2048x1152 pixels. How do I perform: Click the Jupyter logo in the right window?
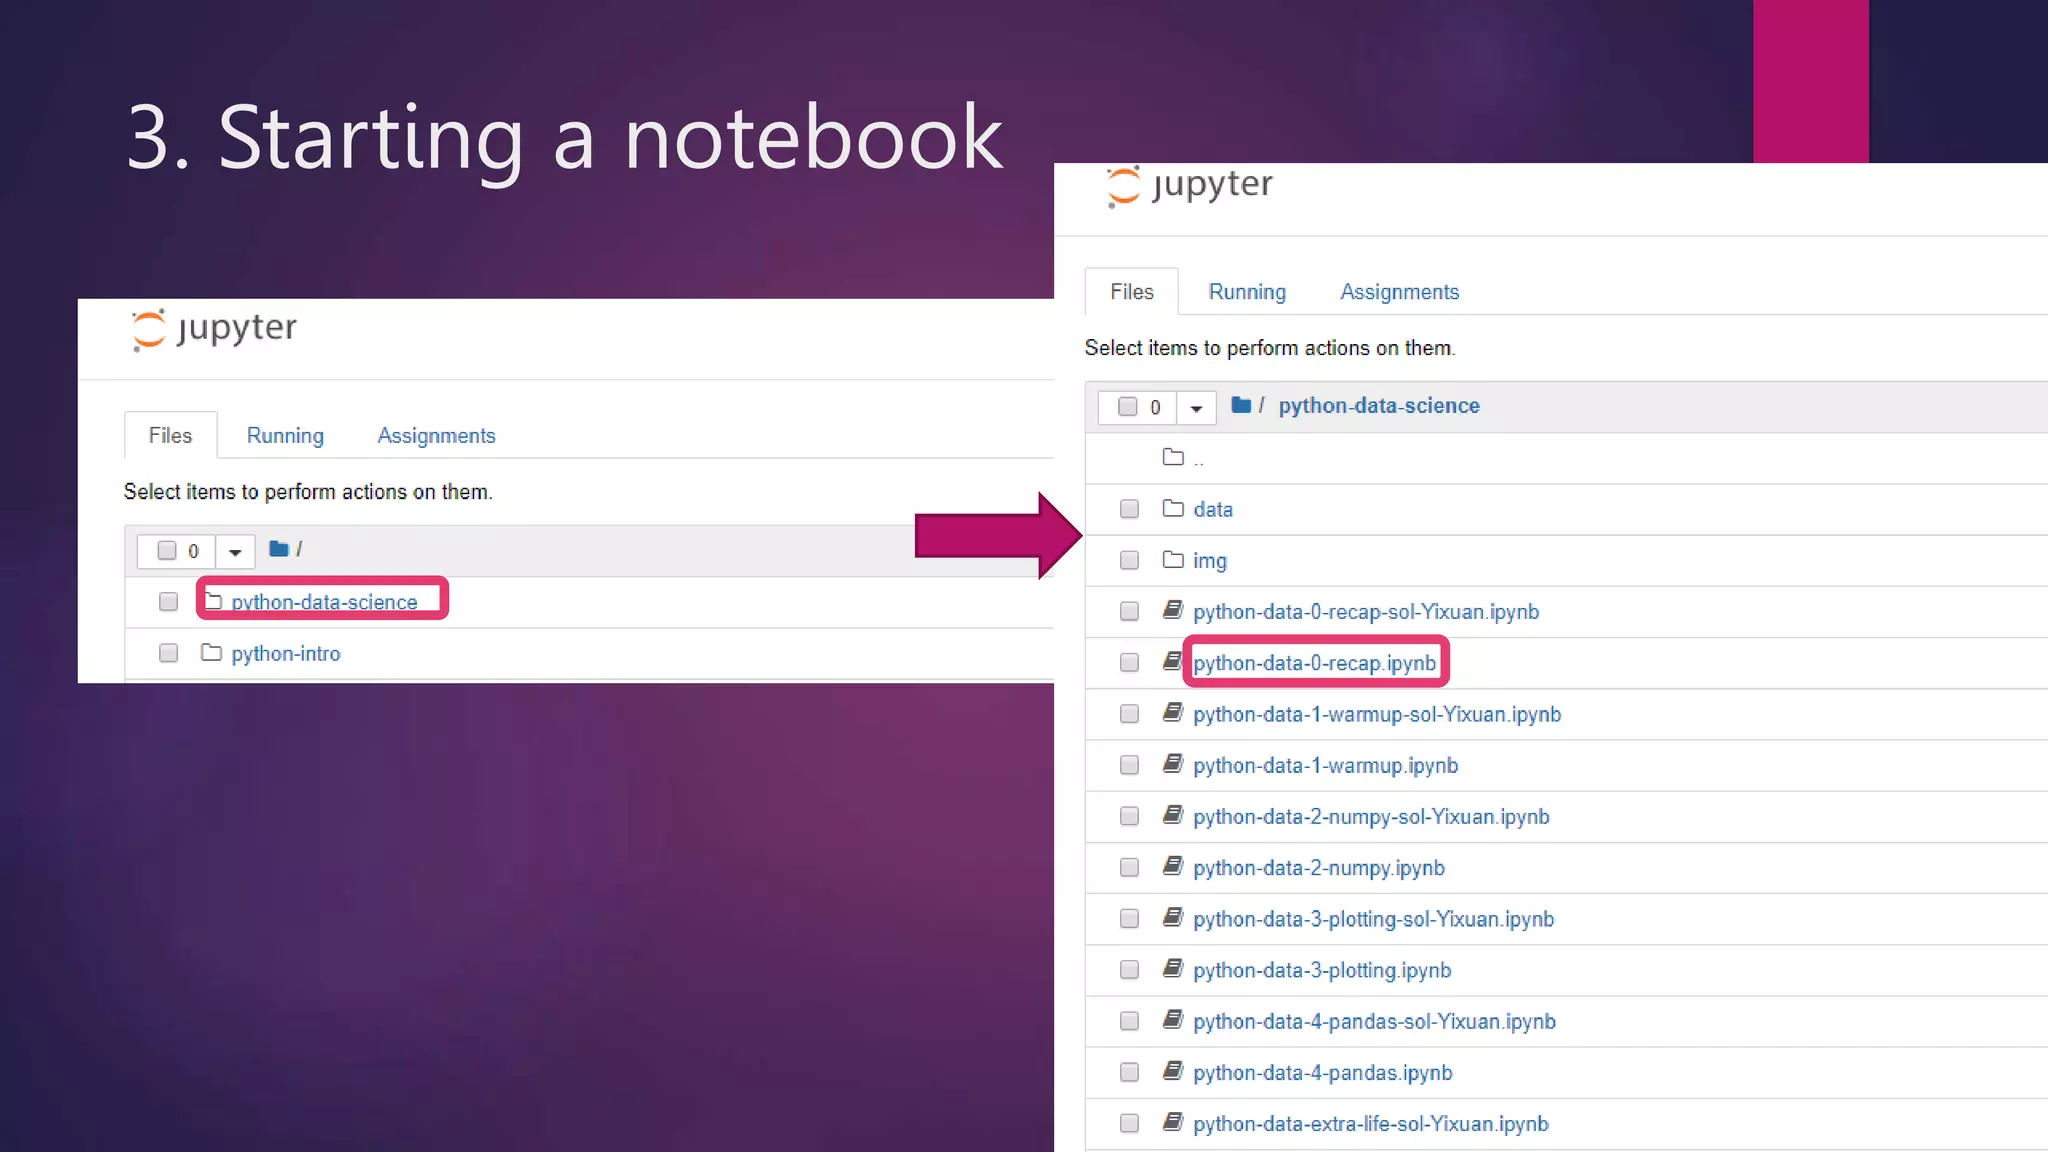1190,186
